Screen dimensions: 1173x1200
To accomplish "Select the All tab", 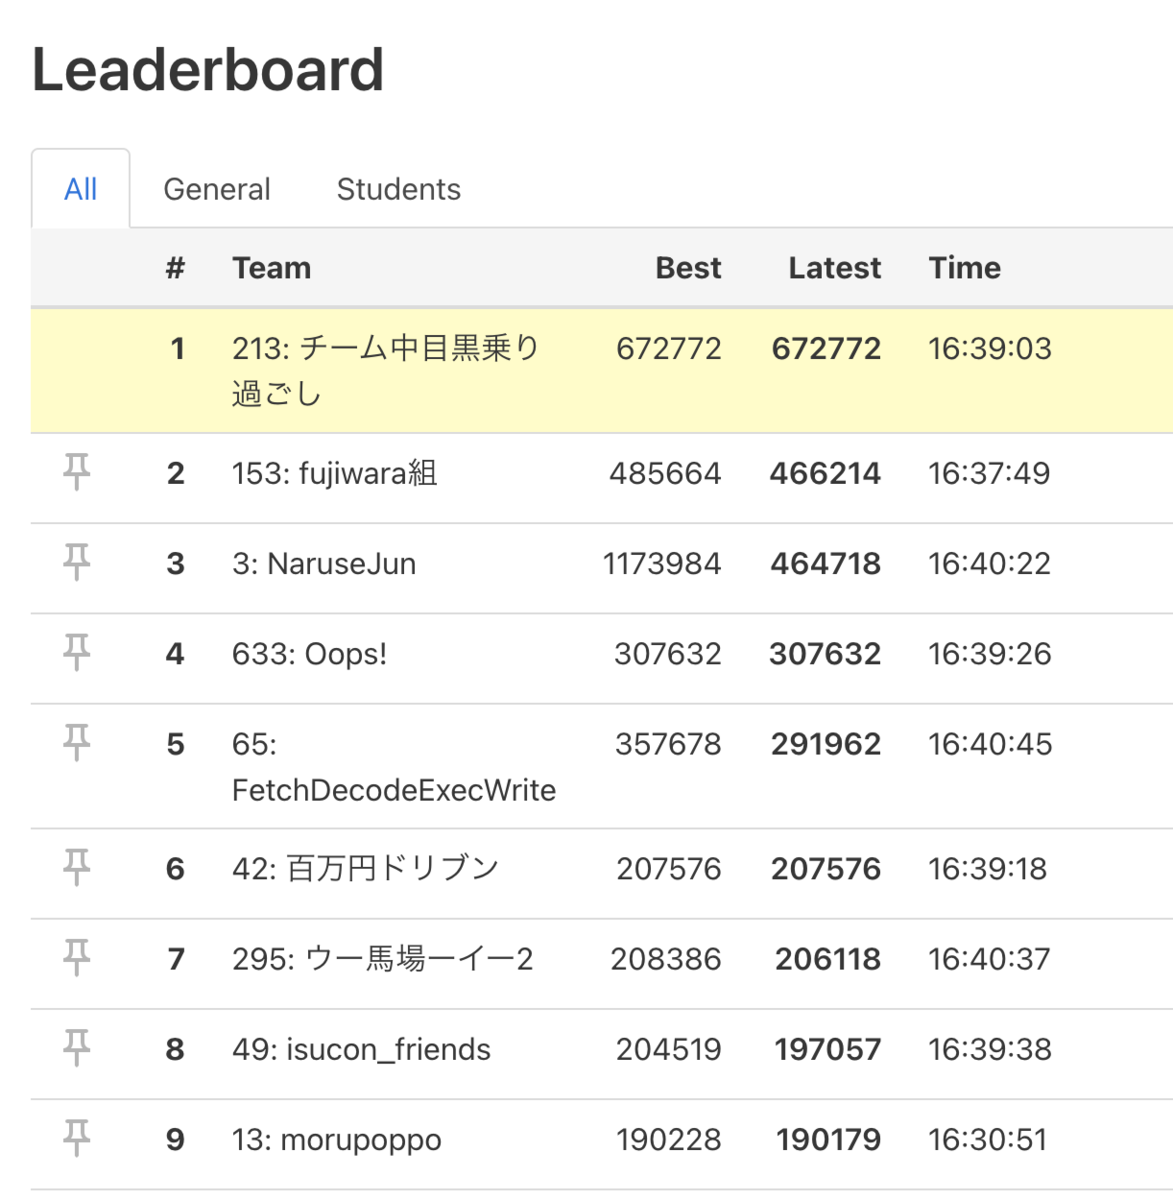I will [81, 189].
